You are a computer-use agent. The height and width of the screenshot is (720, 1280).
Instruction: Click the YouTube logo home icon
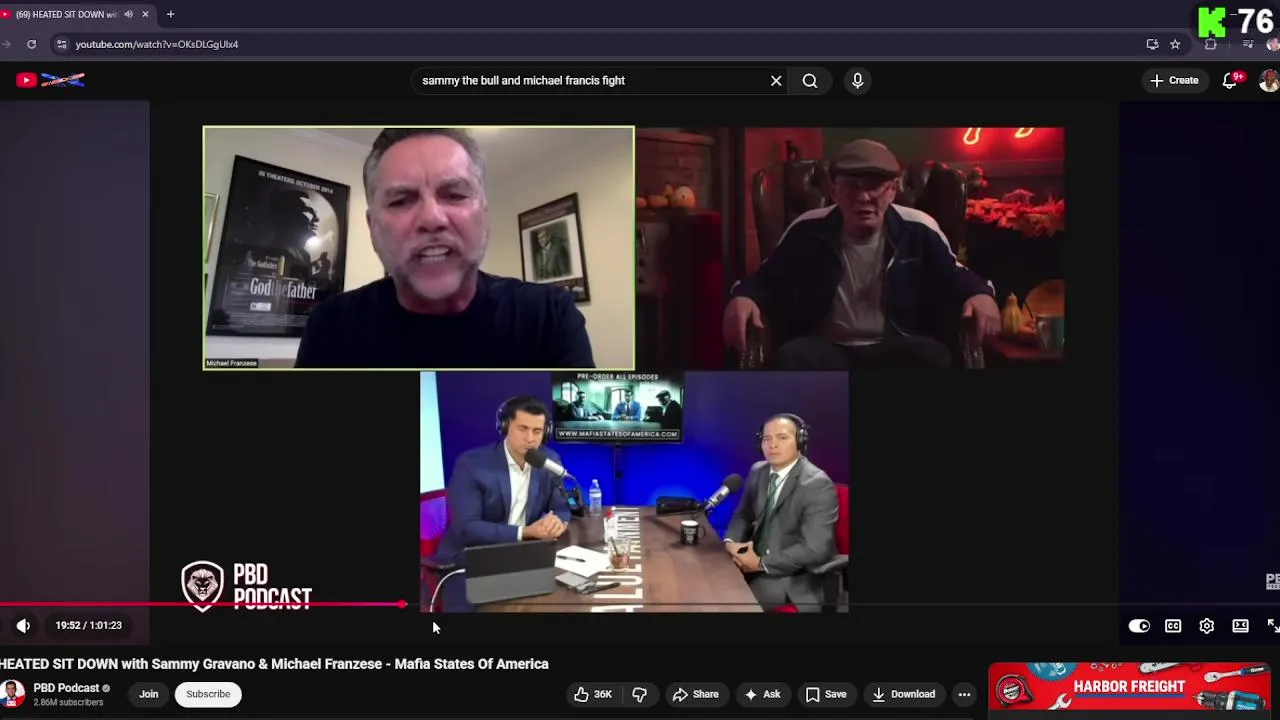[50, 80]
